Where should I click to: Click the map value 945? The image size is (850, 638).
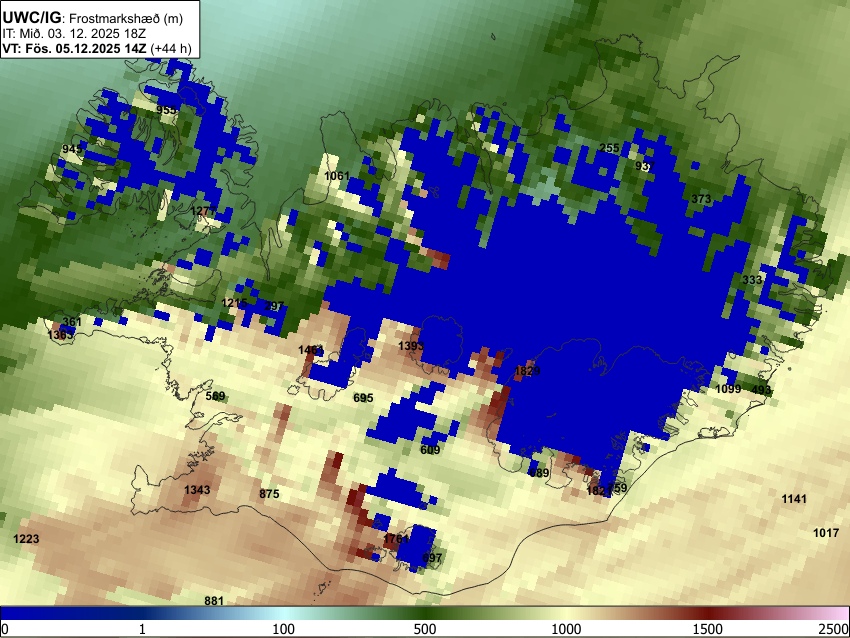pos(72,149)
